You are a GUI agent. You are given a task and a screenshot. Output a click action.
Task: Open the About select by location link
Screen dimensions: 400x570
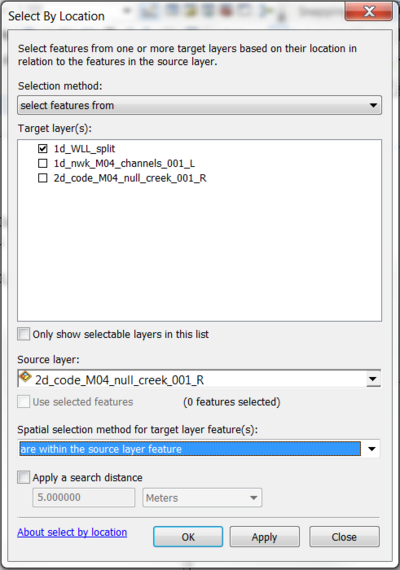(72, 532)
